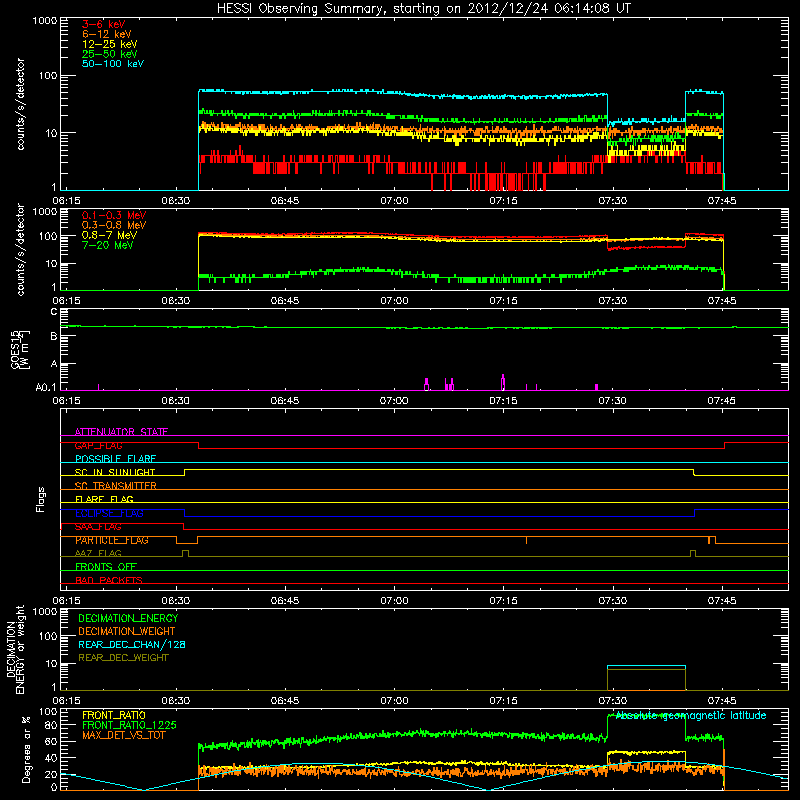Select the FLARE_FLAG label
The width and height of the screenshot is (800, 800).
[x=104, y=499]
